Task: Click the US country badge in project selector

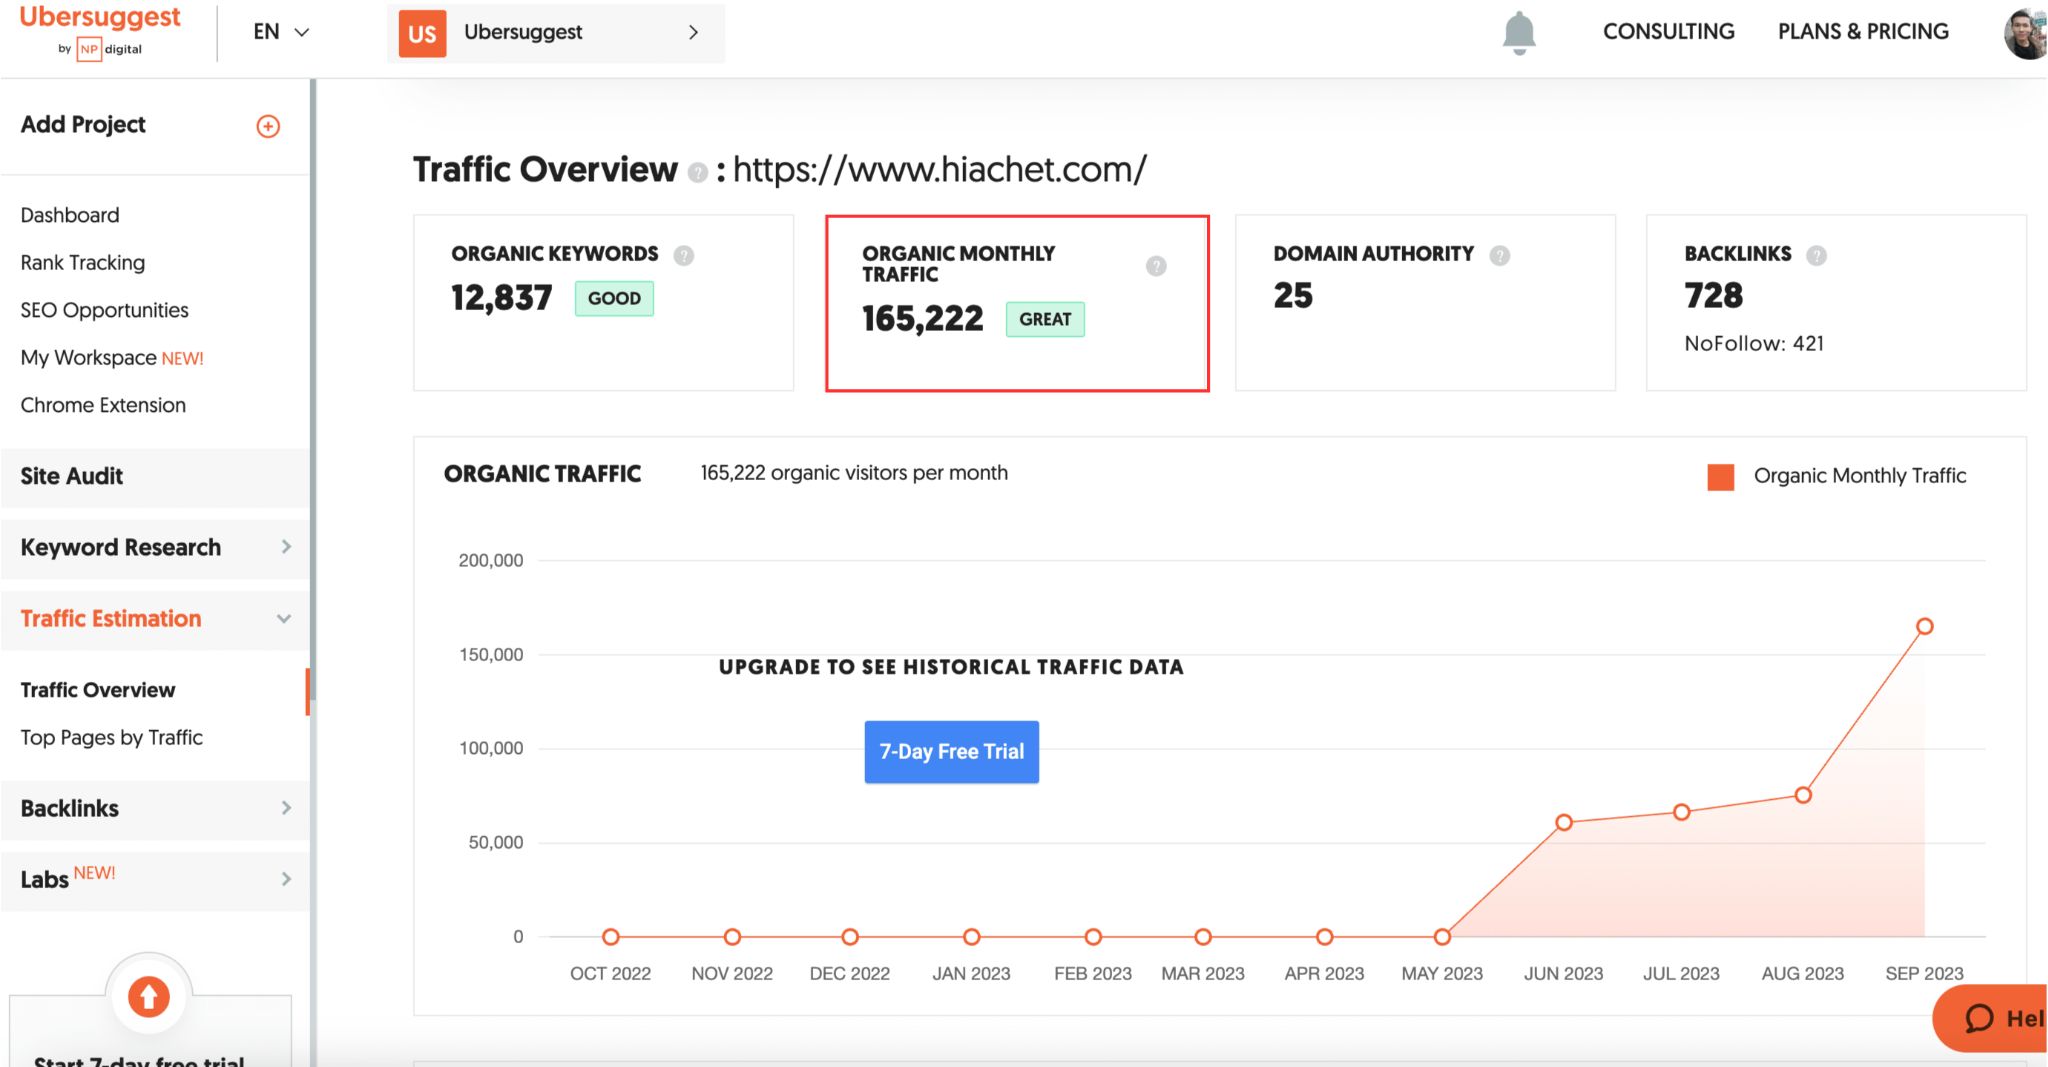Action: point(422,34)
